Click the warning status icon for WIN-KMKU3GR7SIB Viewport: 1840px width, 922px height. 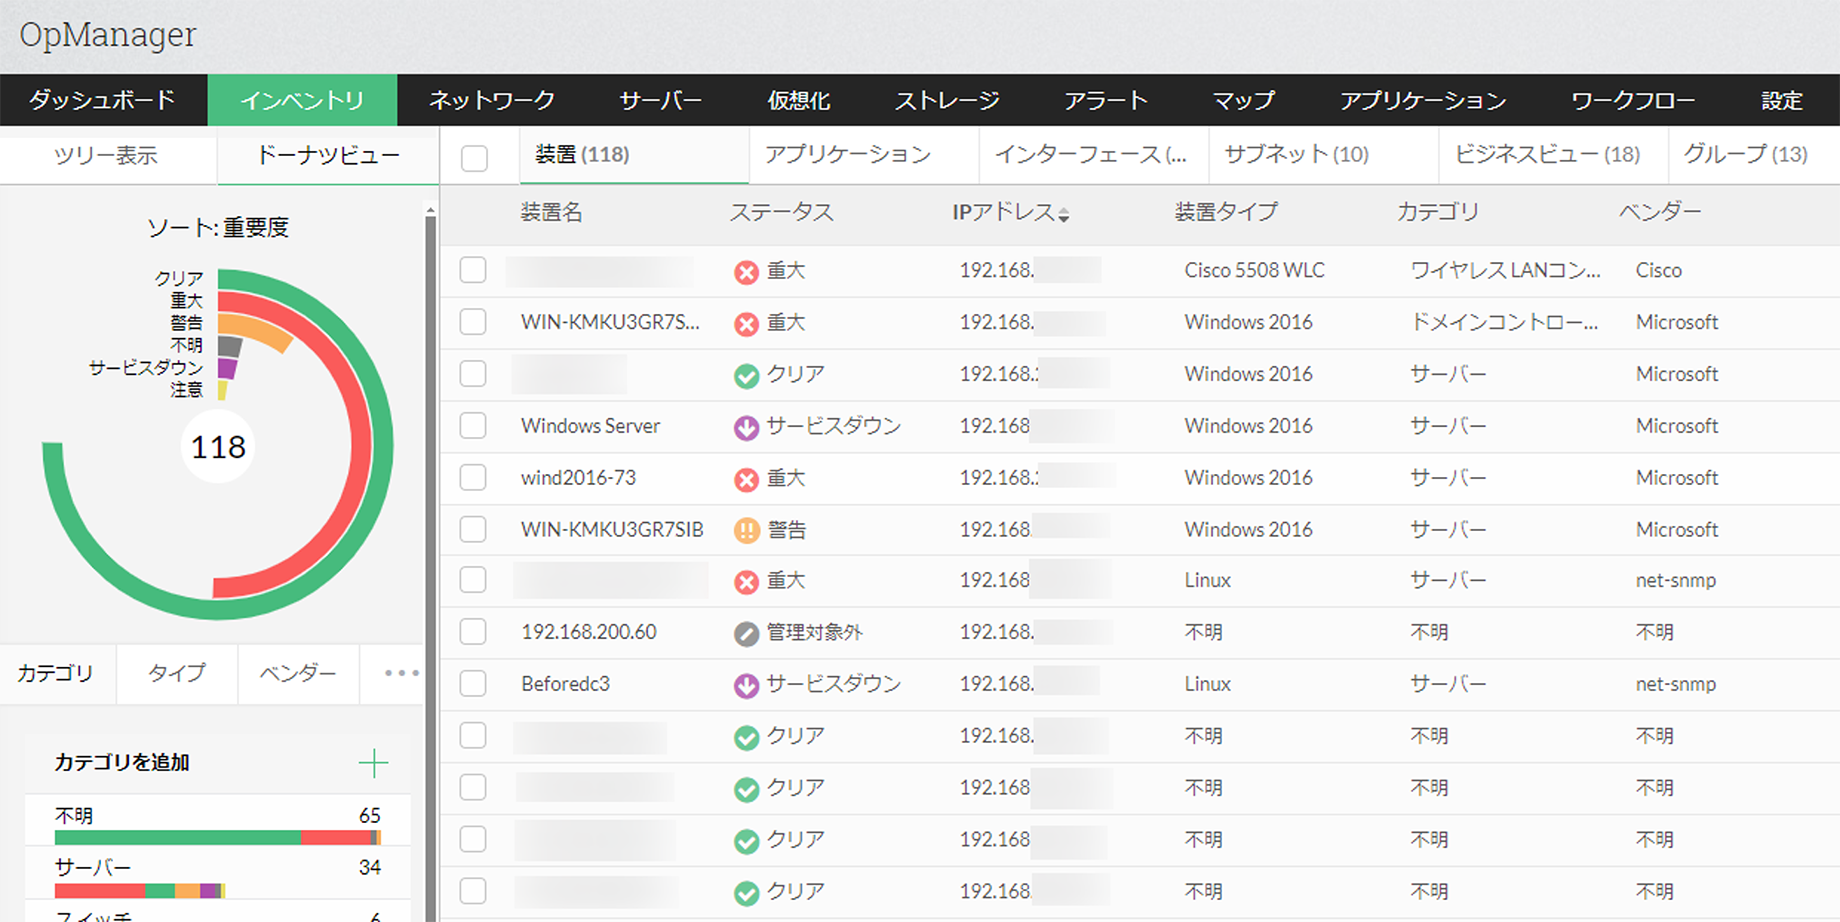click(x=746, y=531)
